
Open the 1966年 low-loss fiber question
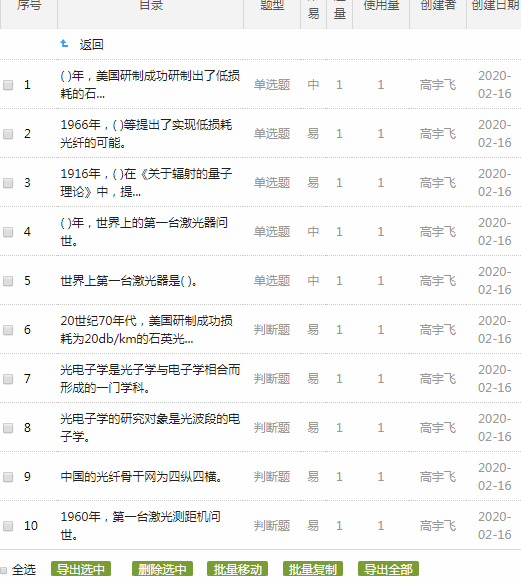tap(146, 134)
